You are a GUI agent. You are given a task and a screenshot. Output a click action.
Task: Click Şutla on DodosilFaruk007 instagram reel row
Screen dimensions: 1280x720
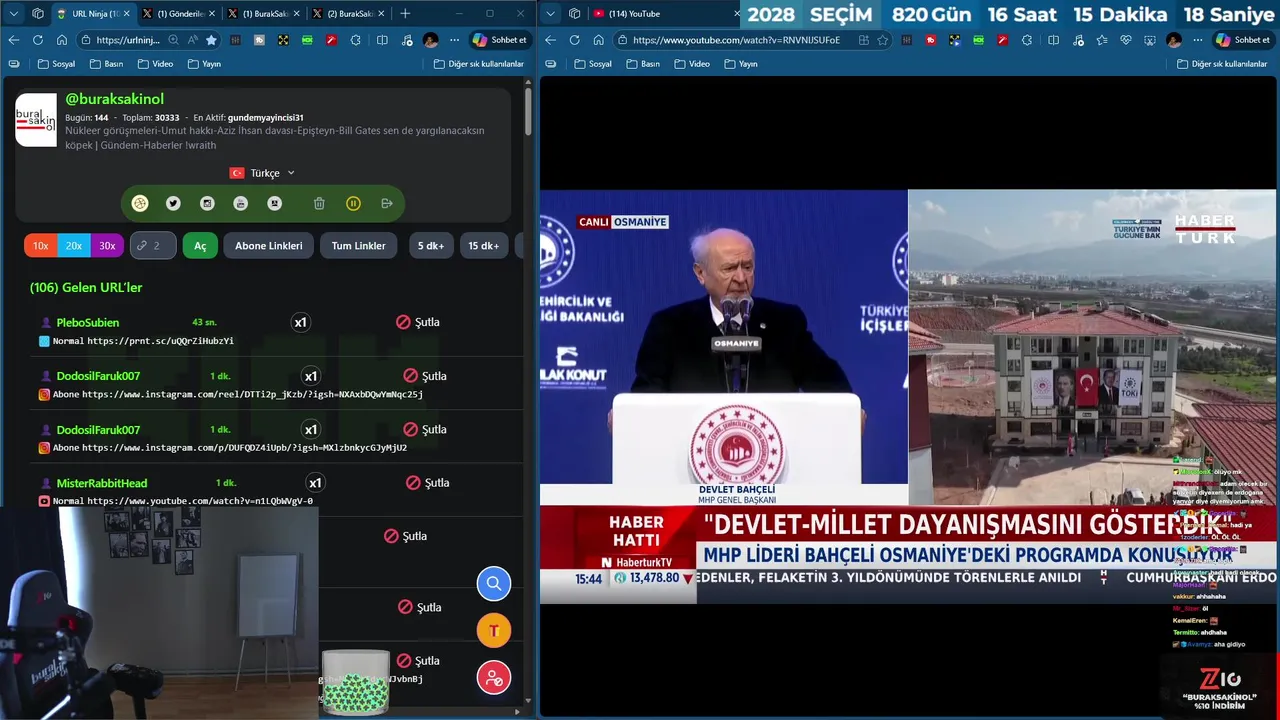[x=425, y=376]
